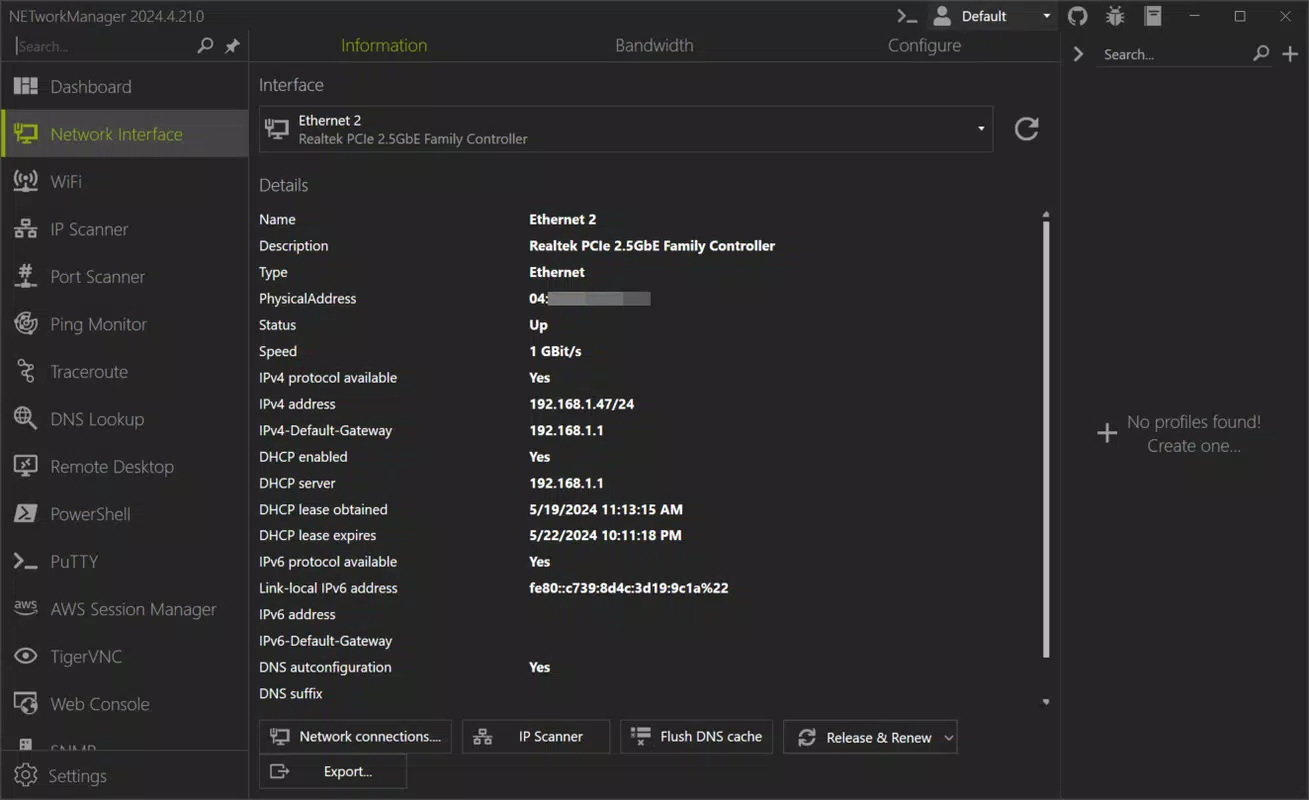This screenshot has width=1309, height=800.
Task: Open the Web Console icon
Action: (25, 704)
